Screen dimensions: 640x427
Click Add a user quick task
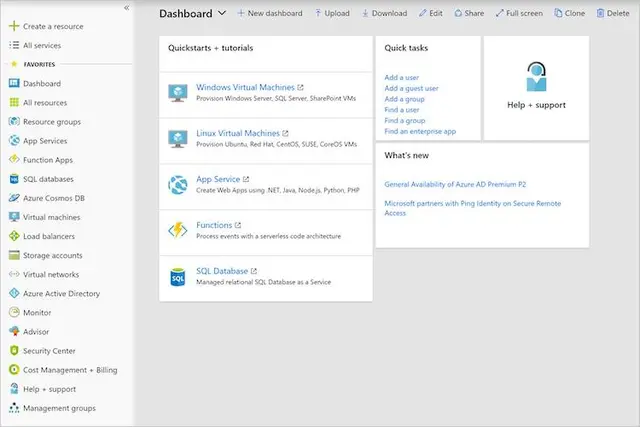(402, 77)
